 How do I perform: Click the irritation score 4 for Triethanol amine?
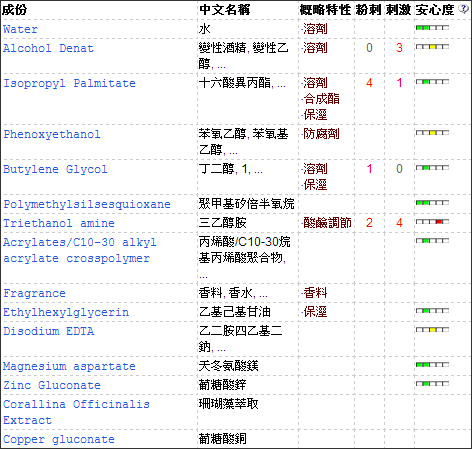pyautogui.click(x=399, y=223)
